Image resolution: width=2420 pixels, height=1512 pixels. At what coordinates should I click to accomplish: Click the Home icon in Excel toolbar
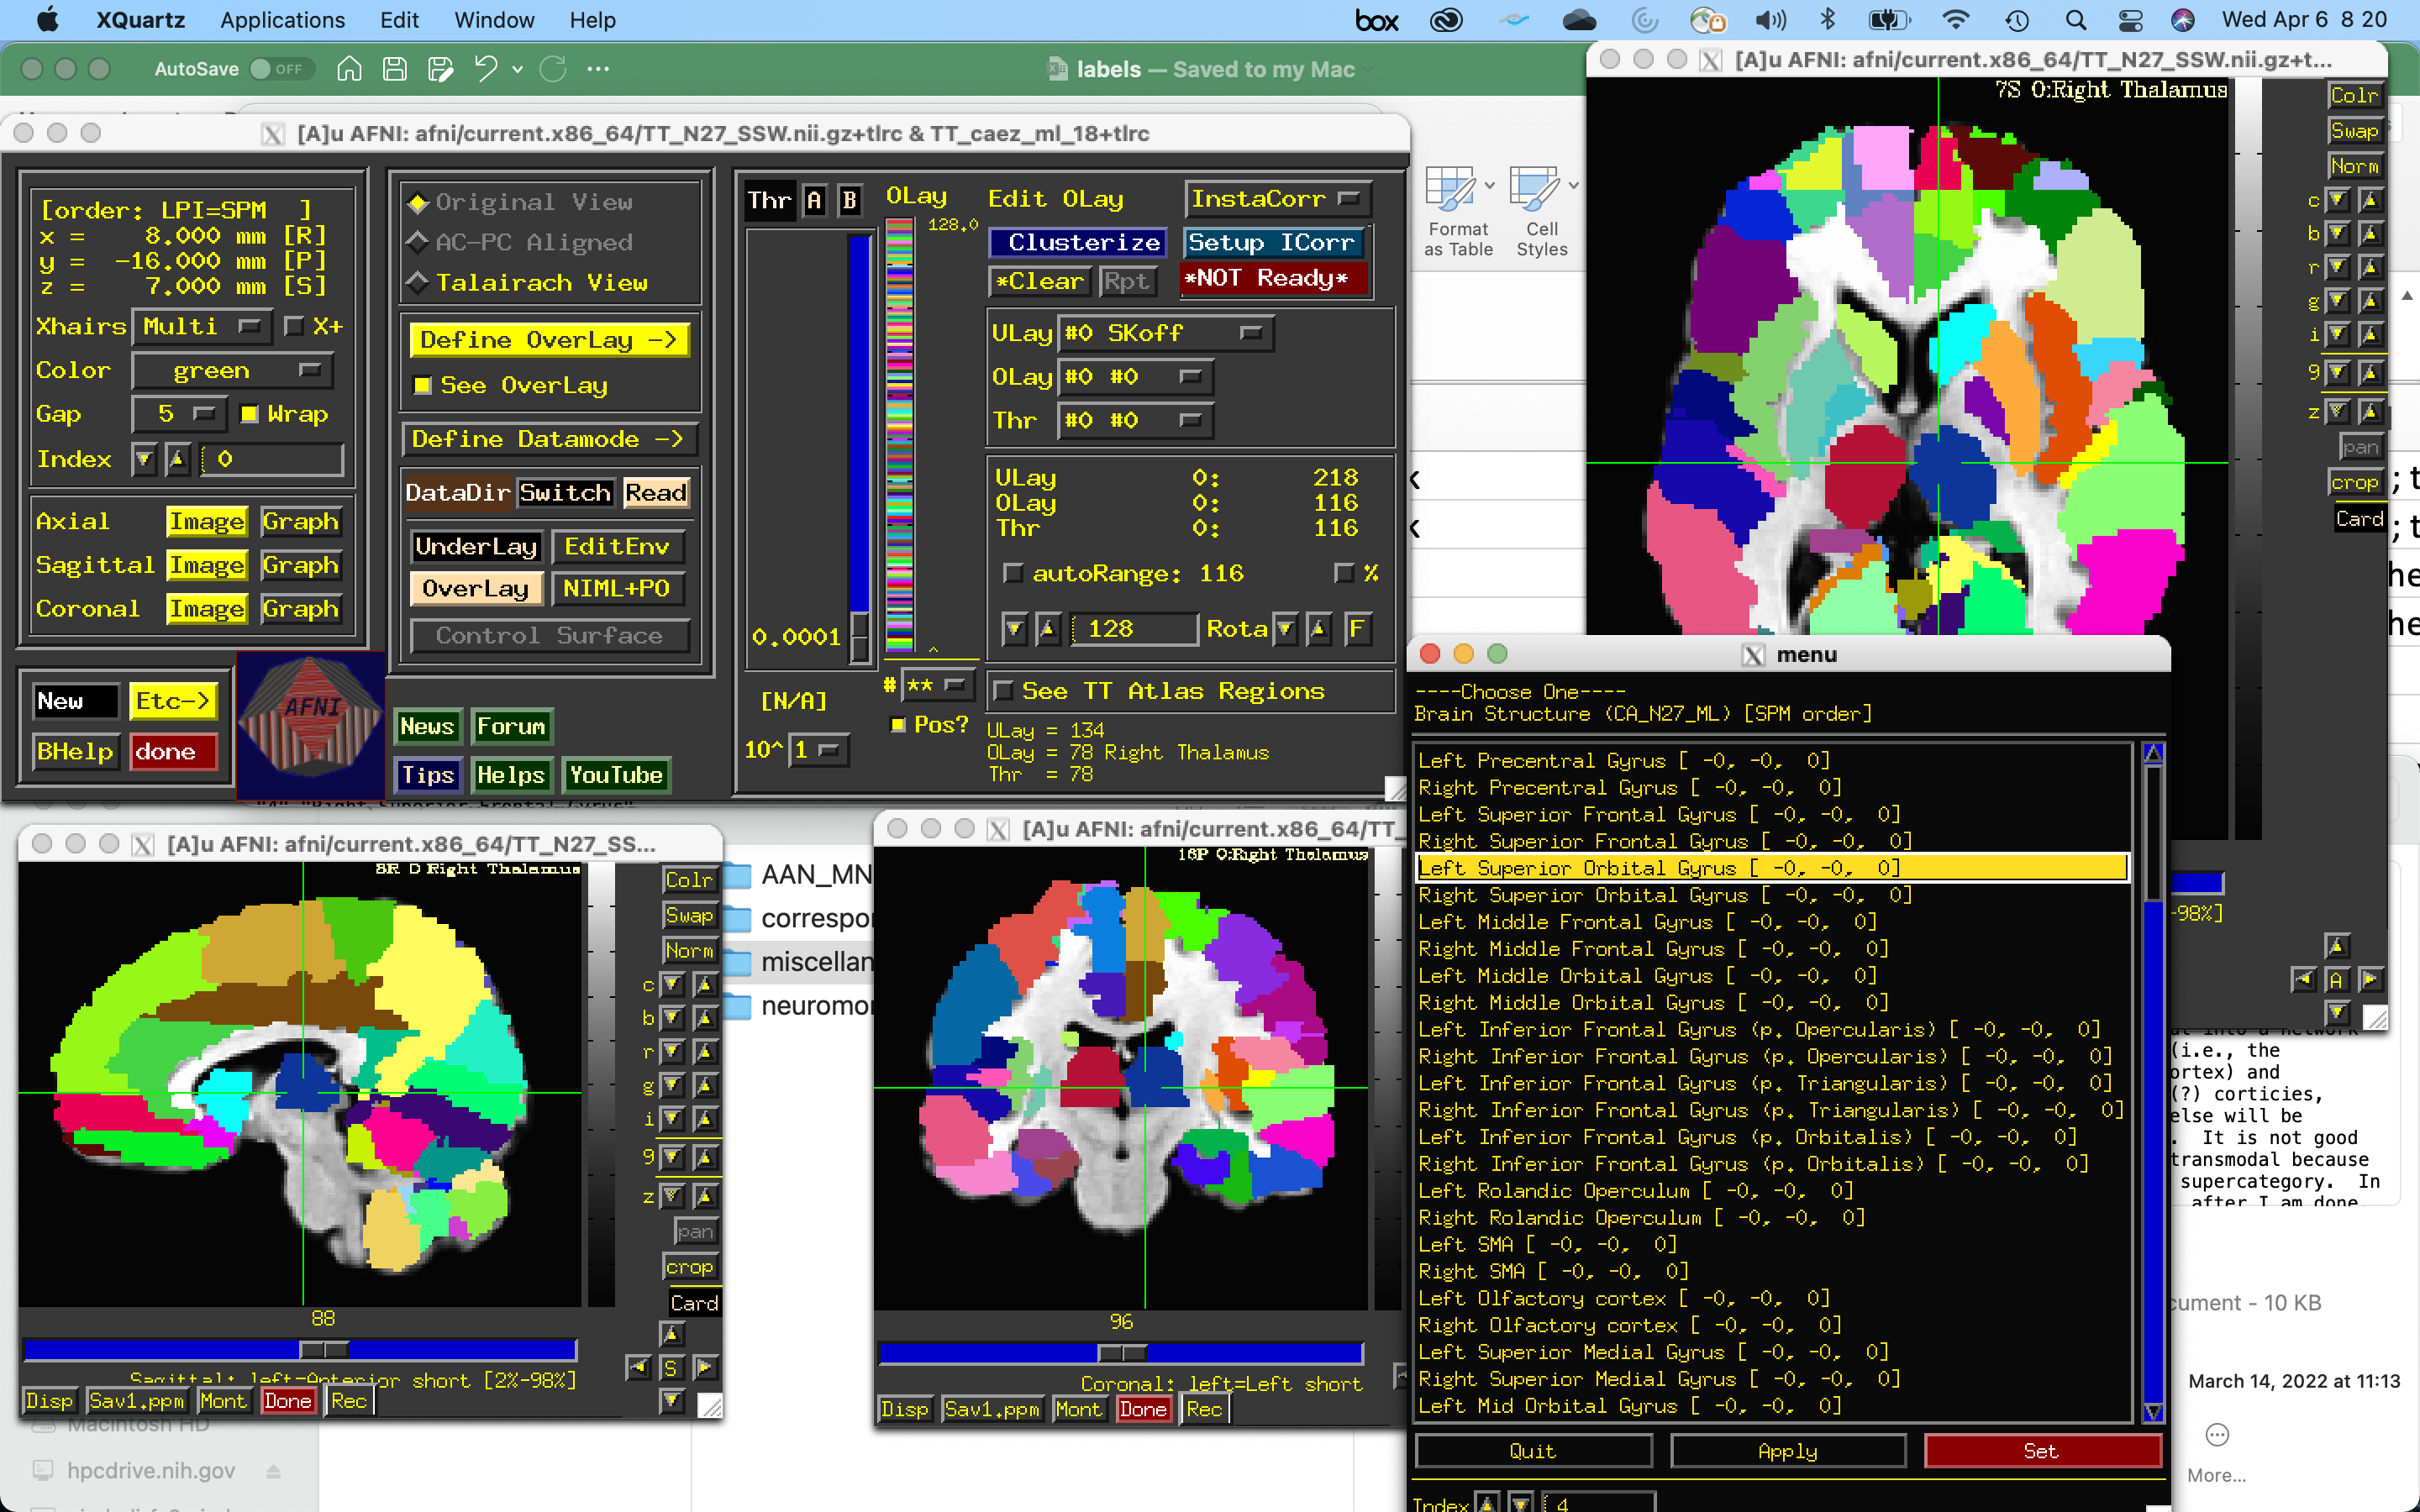(x=349, y=69)
